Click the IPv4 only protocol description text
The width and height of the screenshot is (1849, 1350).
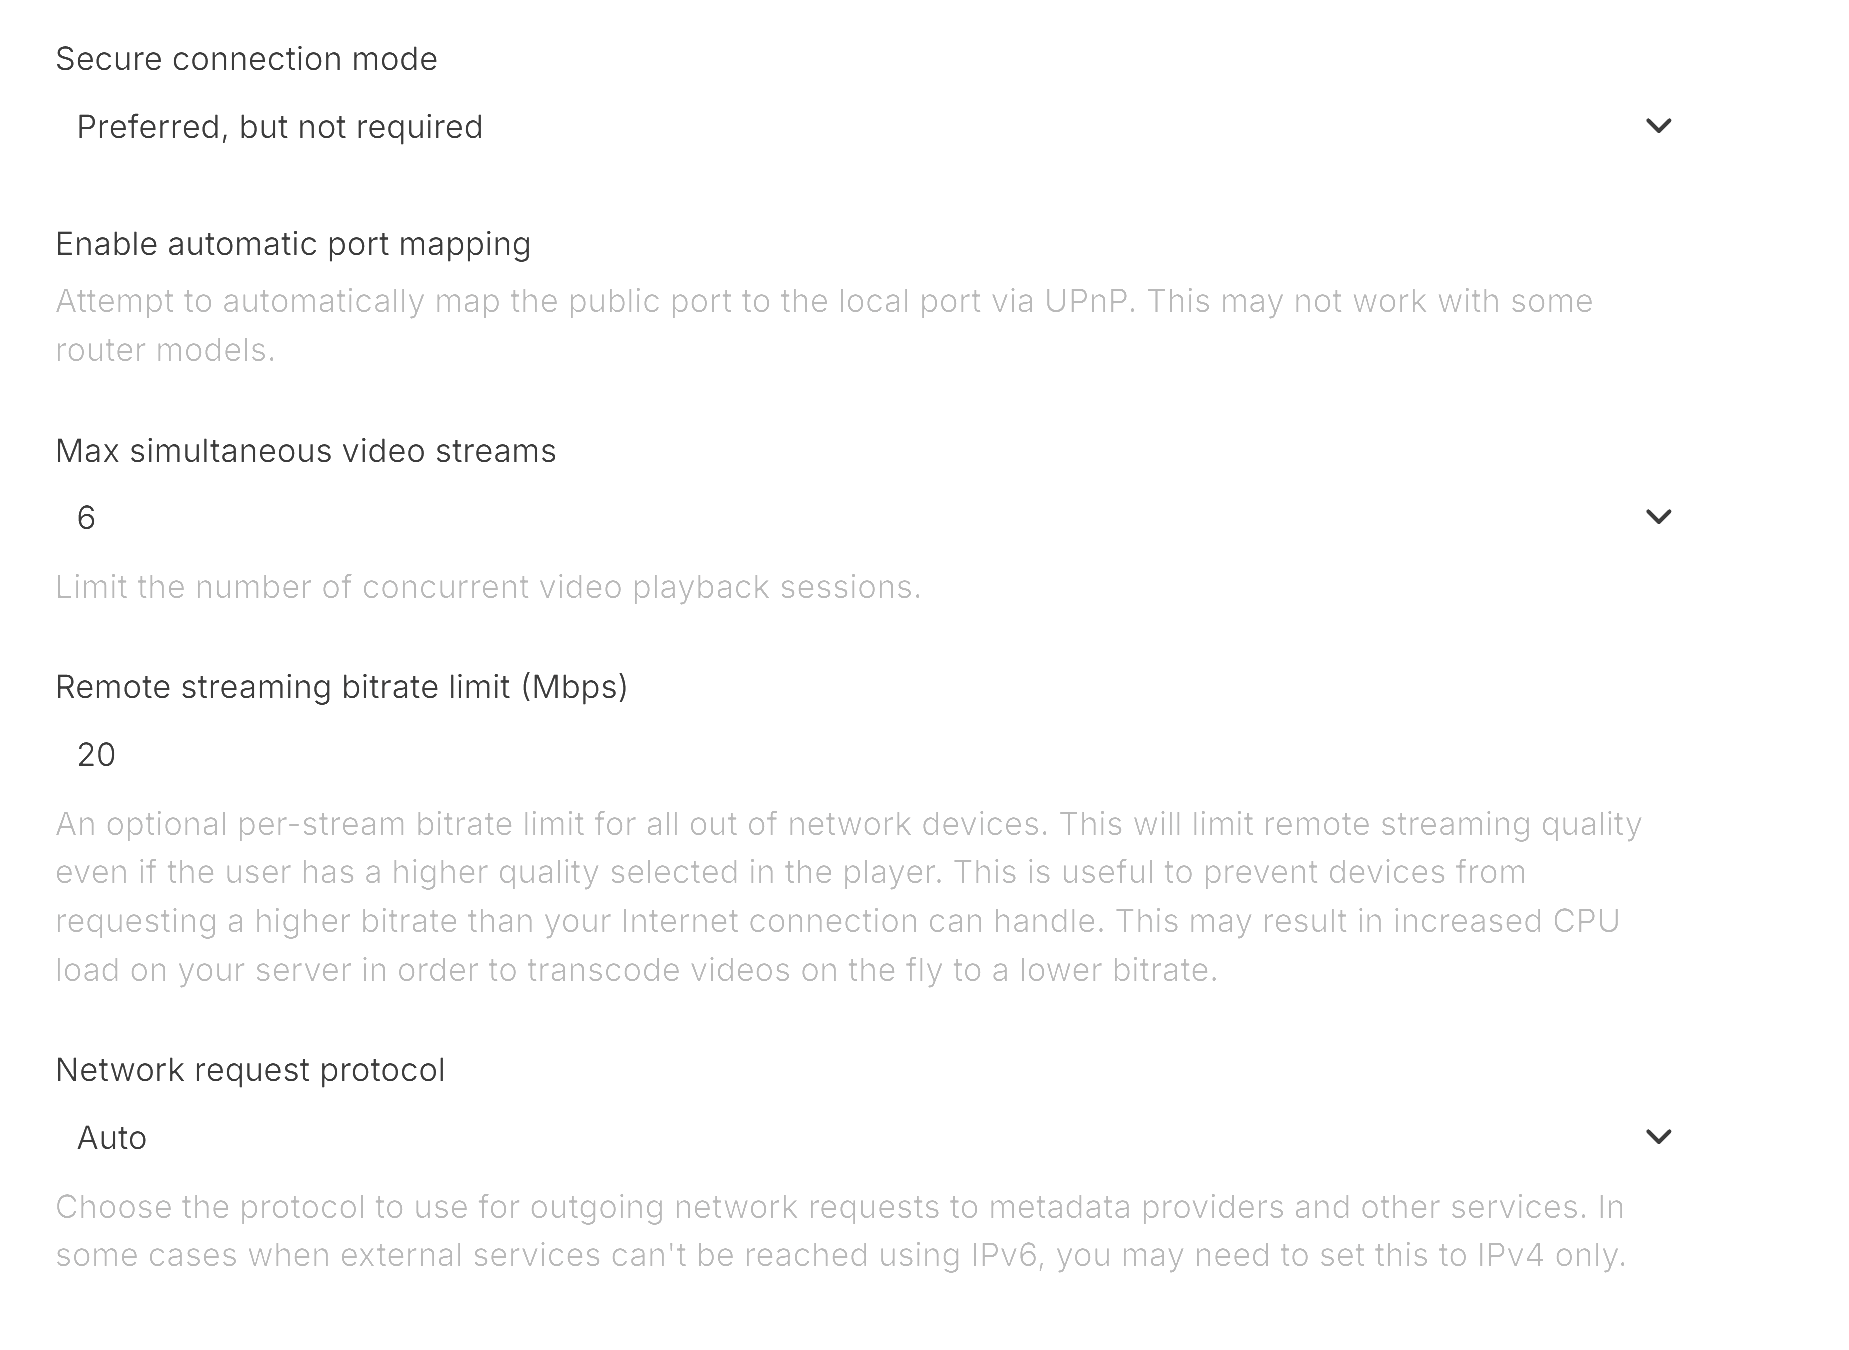[841, 1231]
